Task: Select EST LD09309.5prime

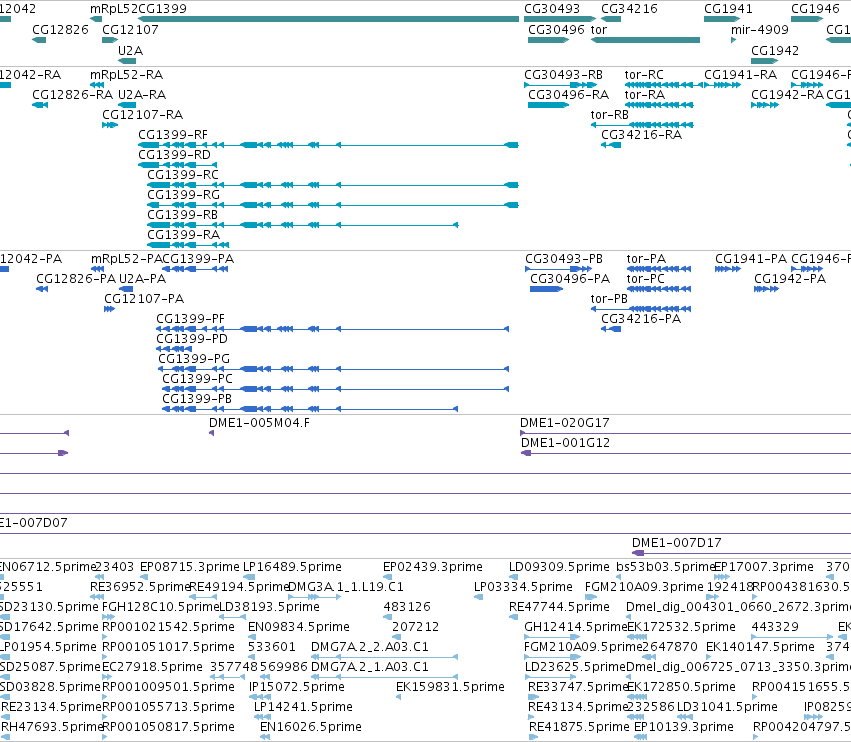Action: tap(559, 567)
